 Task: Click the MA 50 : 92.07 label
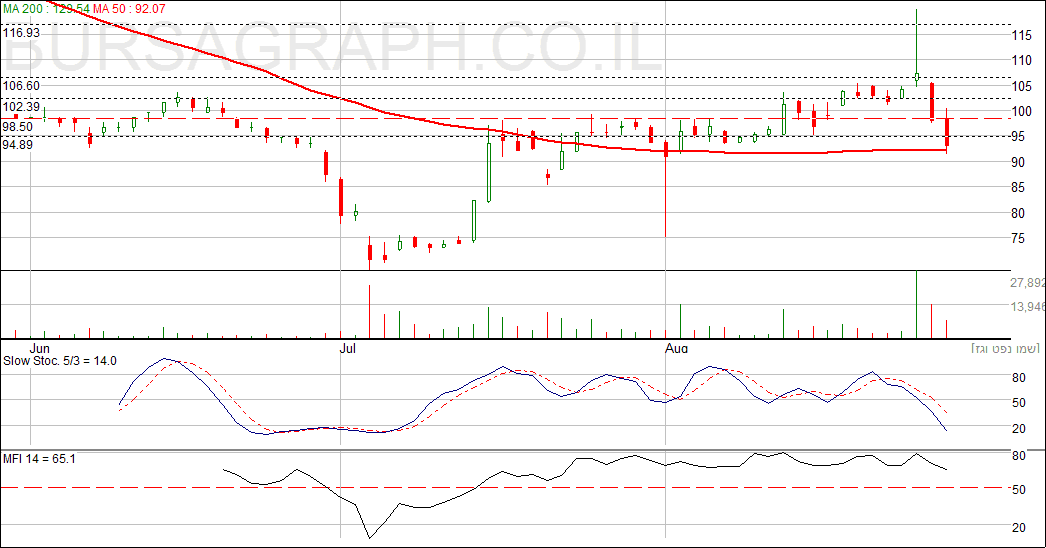coord(129,9)
